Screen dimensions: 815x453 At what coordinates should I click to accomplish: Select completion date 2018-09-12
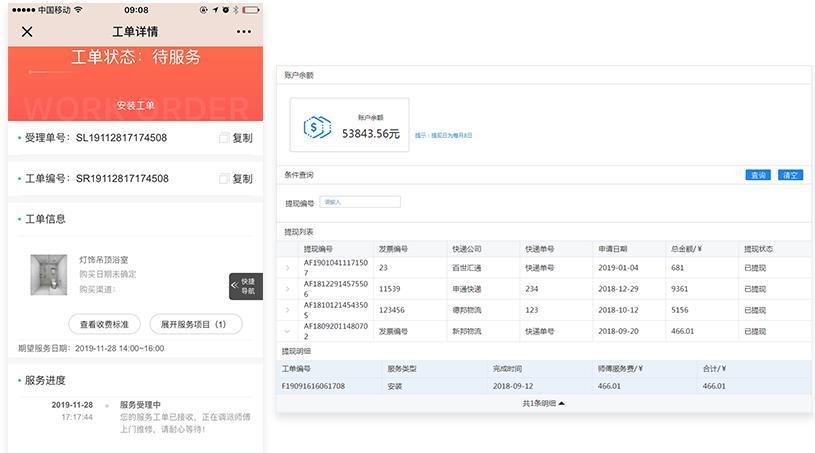[x=513, y=386]
